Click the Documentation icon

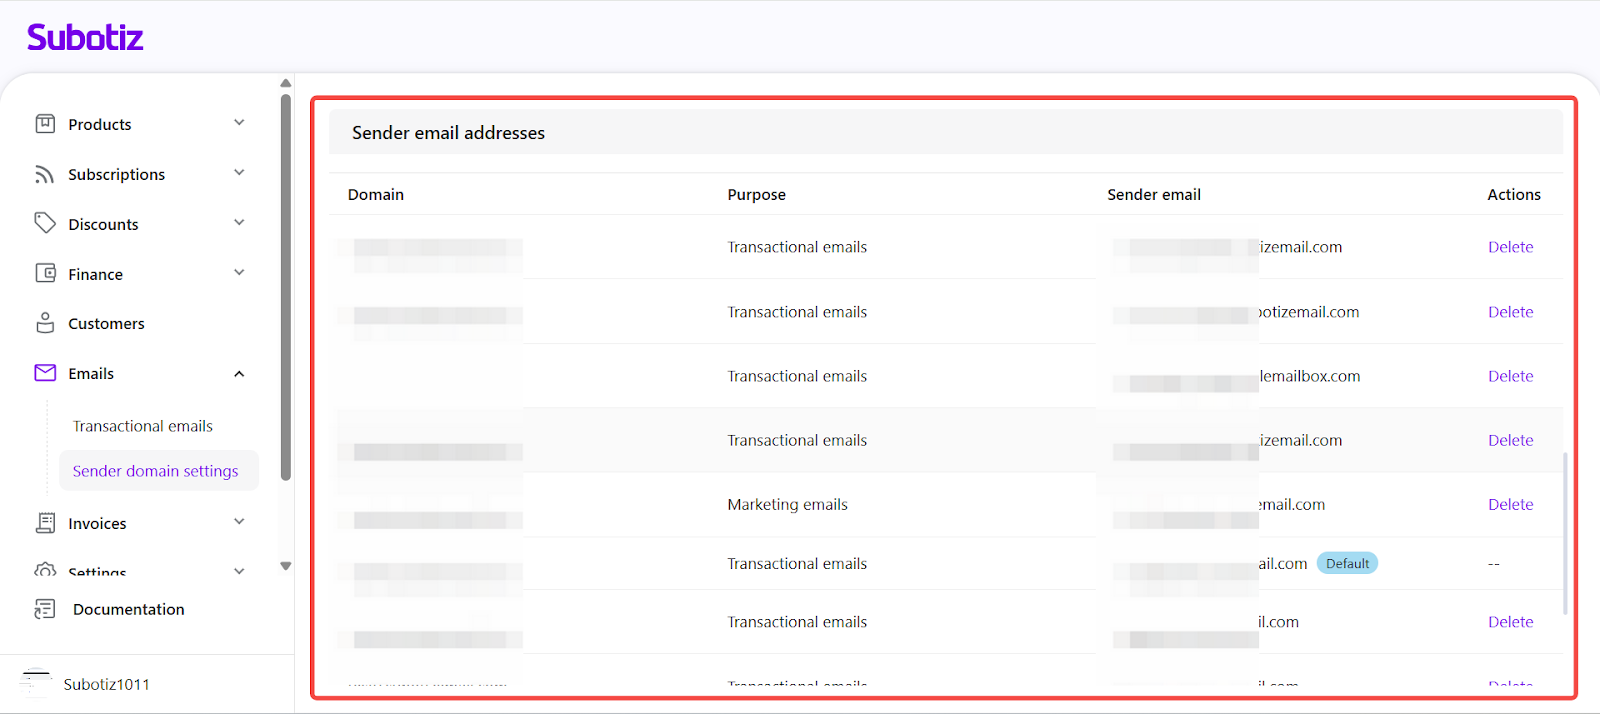(x=45, y=609)
